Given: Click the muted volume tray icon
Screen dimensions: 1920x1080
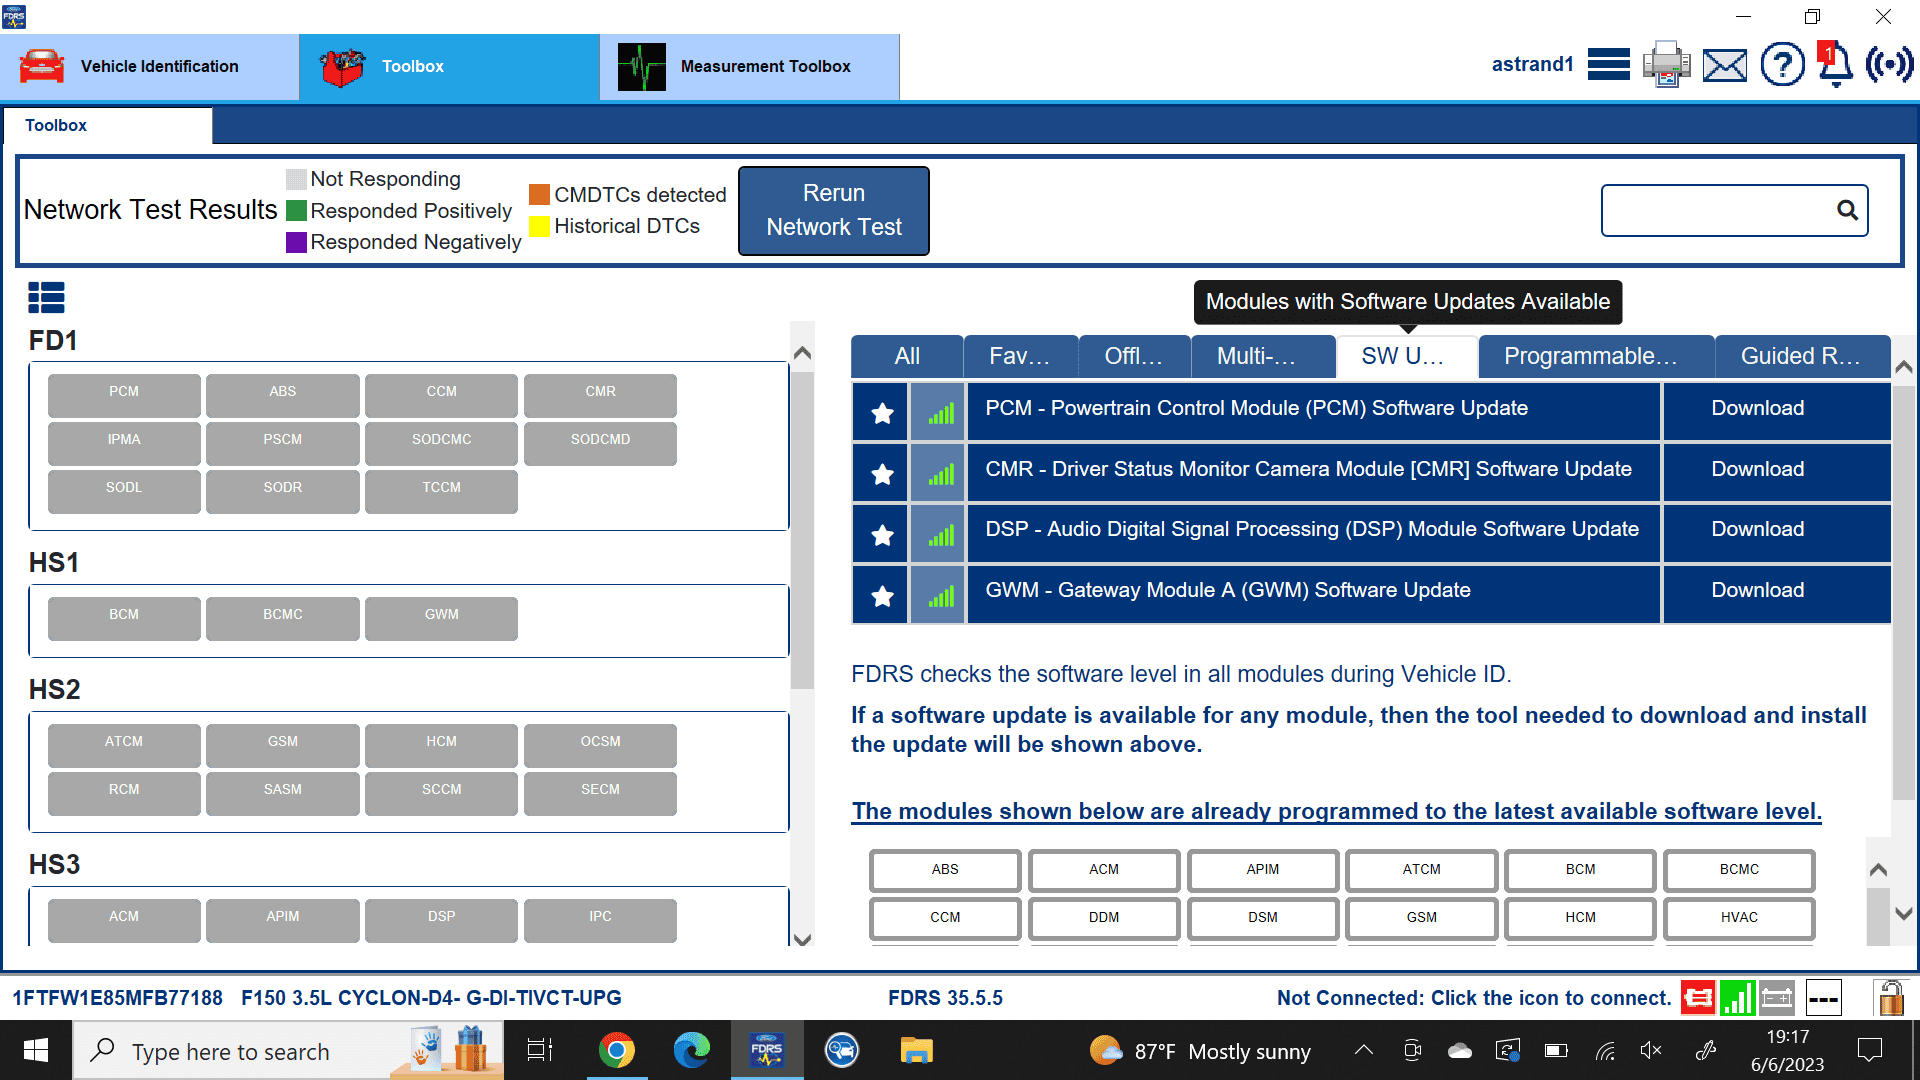Looking at the screenshot, I should pos(1651,1050).
